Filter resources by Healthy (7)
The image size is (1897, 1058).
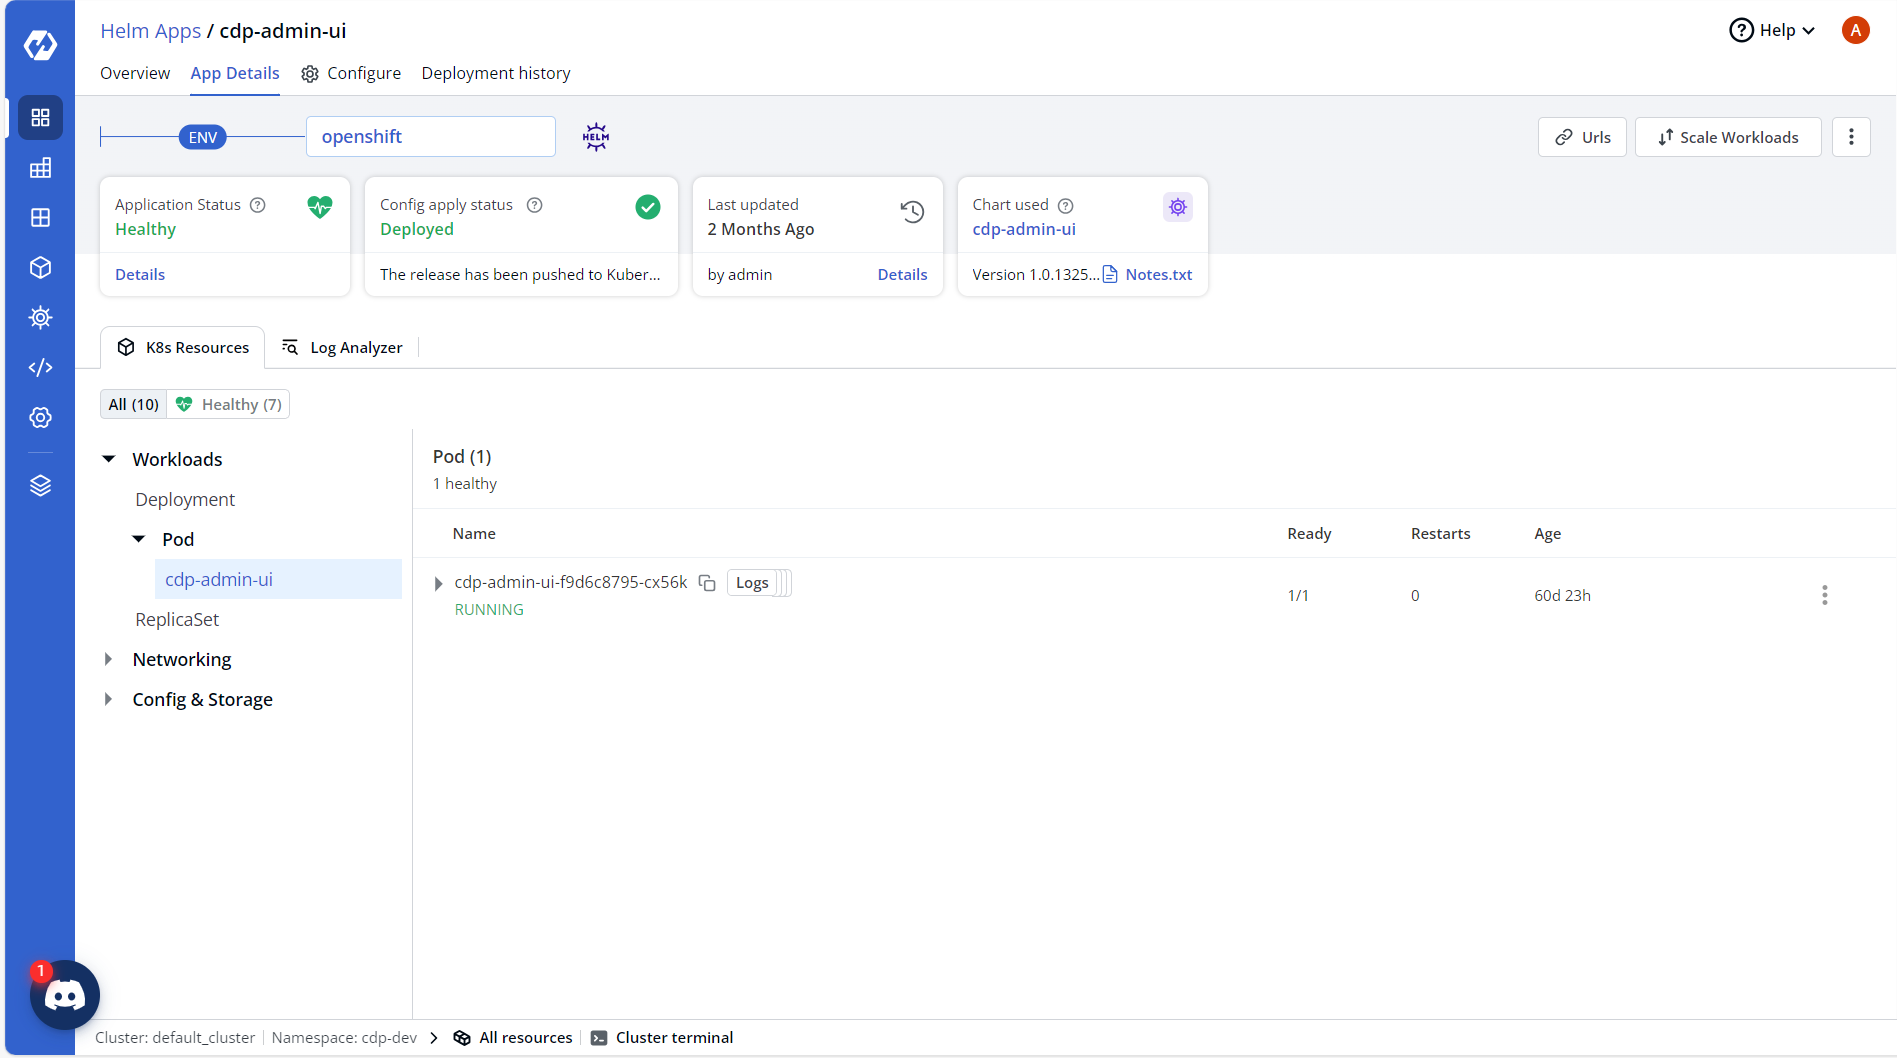[229, 404]
